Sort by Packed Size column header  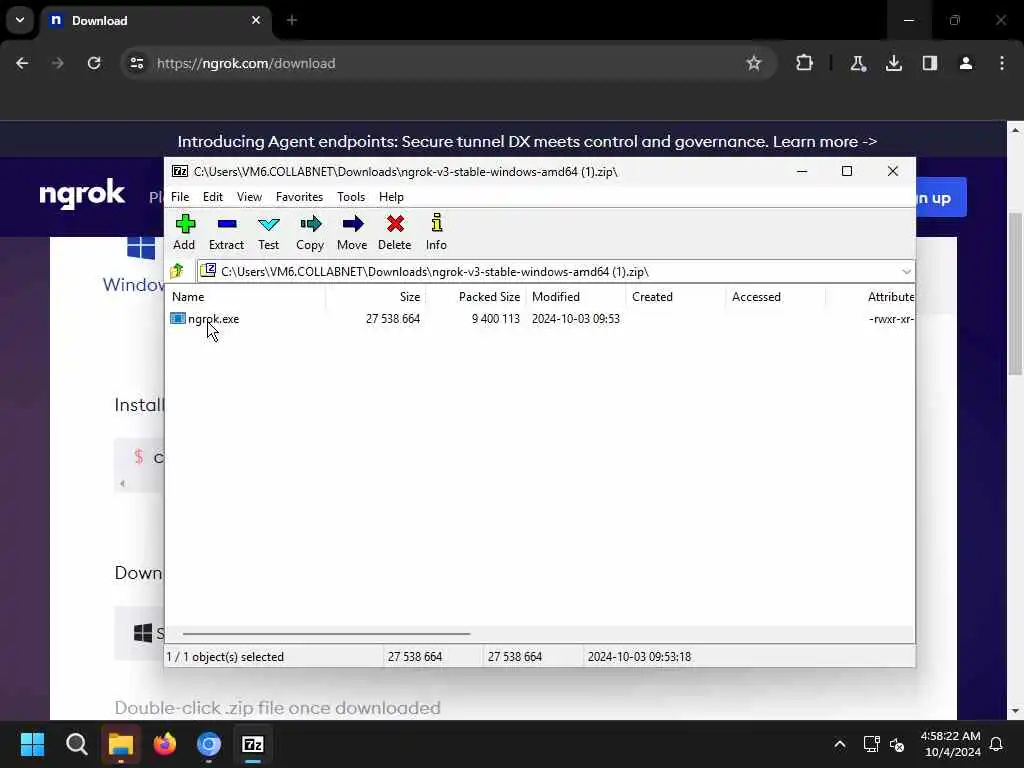coord(476,296)
